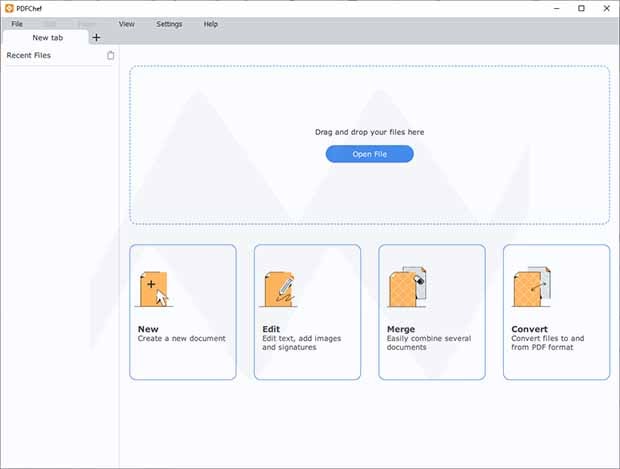Maximize the PDFChef window
This screenshot has height=469, width=620.
tap(582, 8)
